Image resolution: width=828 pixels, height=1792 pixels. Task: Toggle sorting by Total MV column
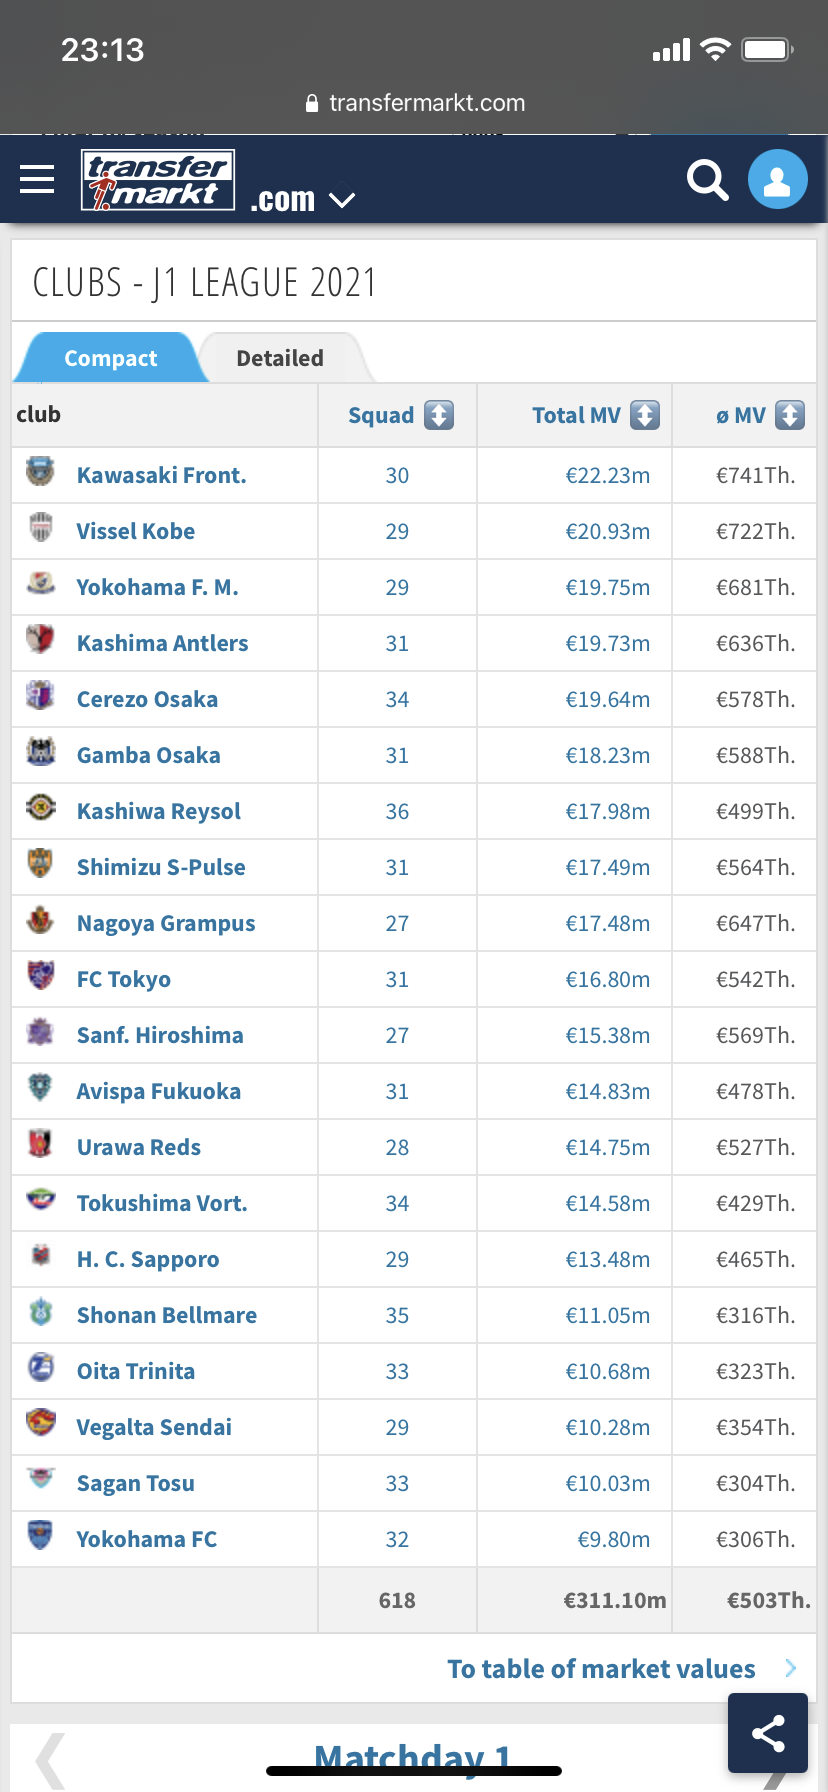coord(645,415)
